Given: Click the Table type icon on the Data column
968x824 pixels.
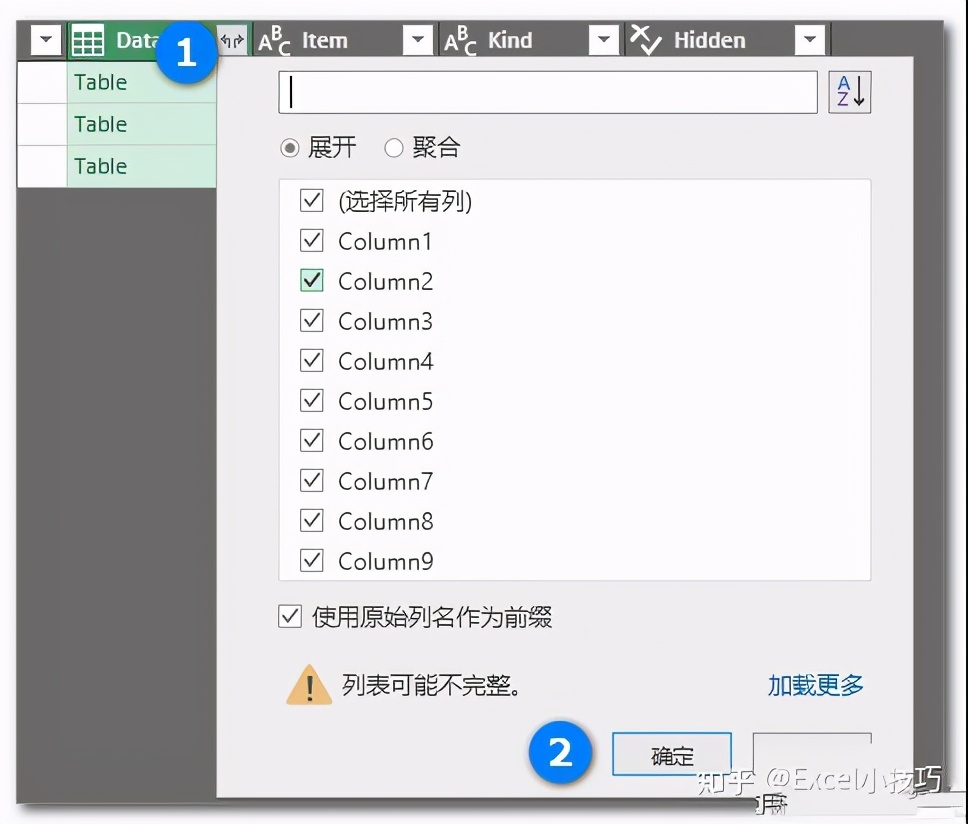Looking at the screenshot, I should pyautogui.click(x=88, y=40).
